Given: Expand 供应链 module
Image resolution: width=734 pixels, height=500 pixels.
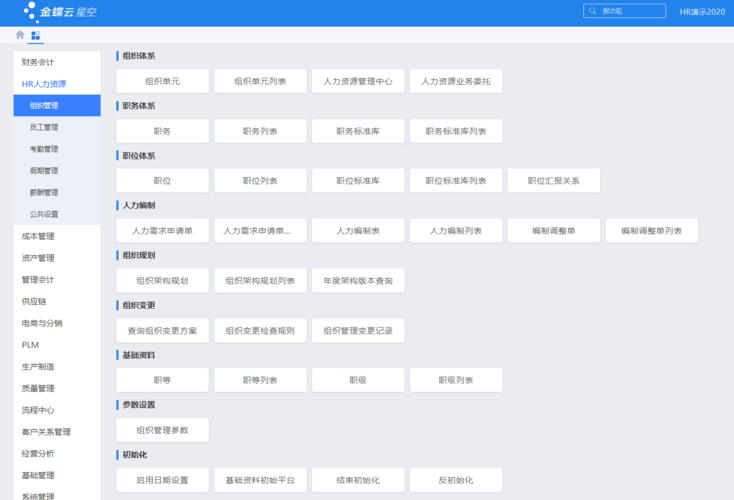Looking at the screenshot, I should 57,301.
